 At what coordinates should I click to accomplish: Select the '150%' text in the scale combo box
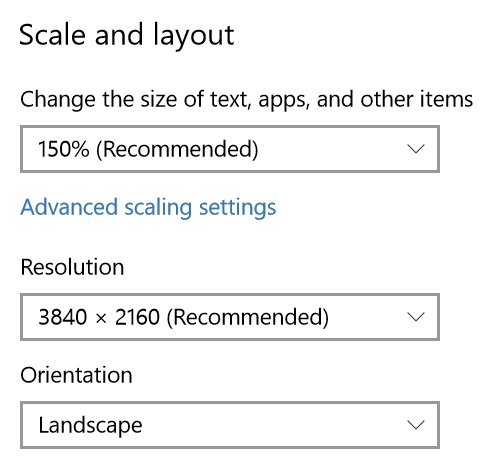[64, 149]
